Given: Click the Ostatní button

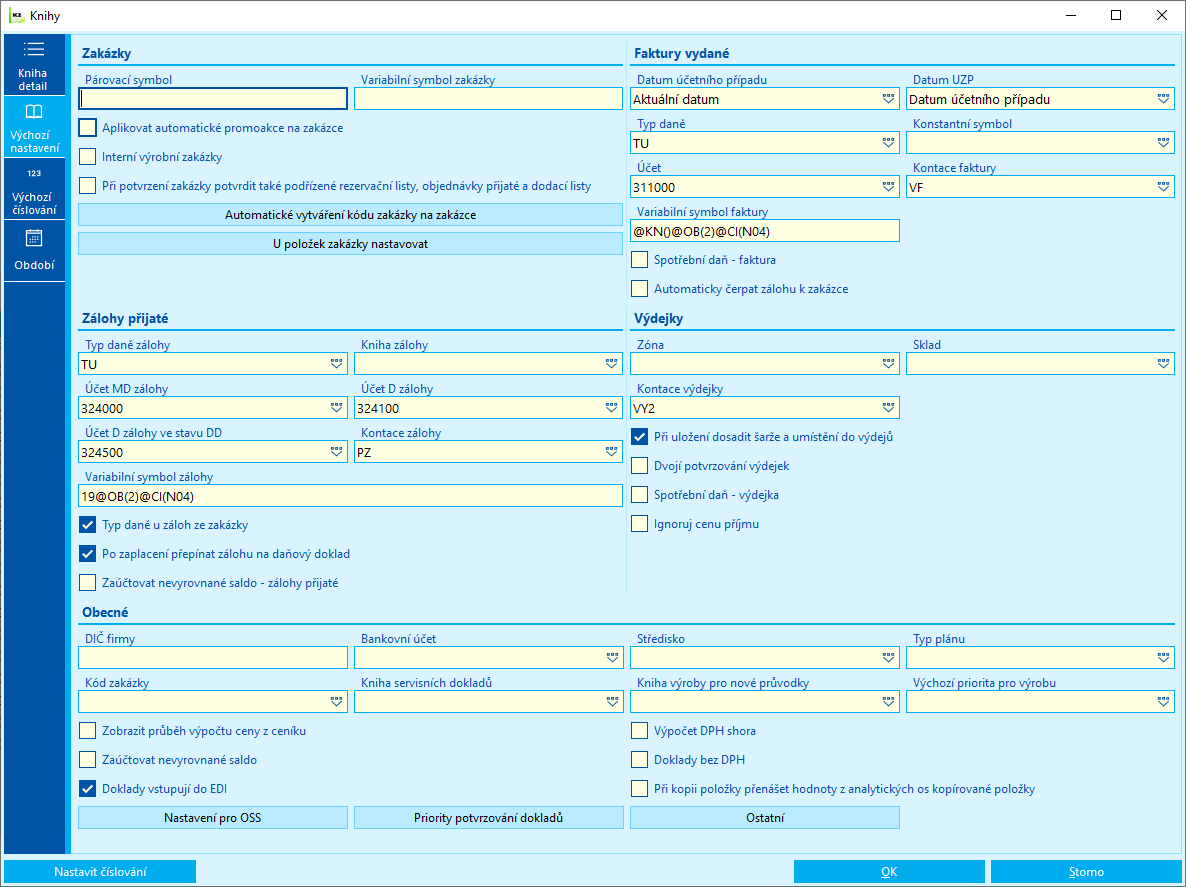Looking at the screenshot, I should [x=765, y=817].
